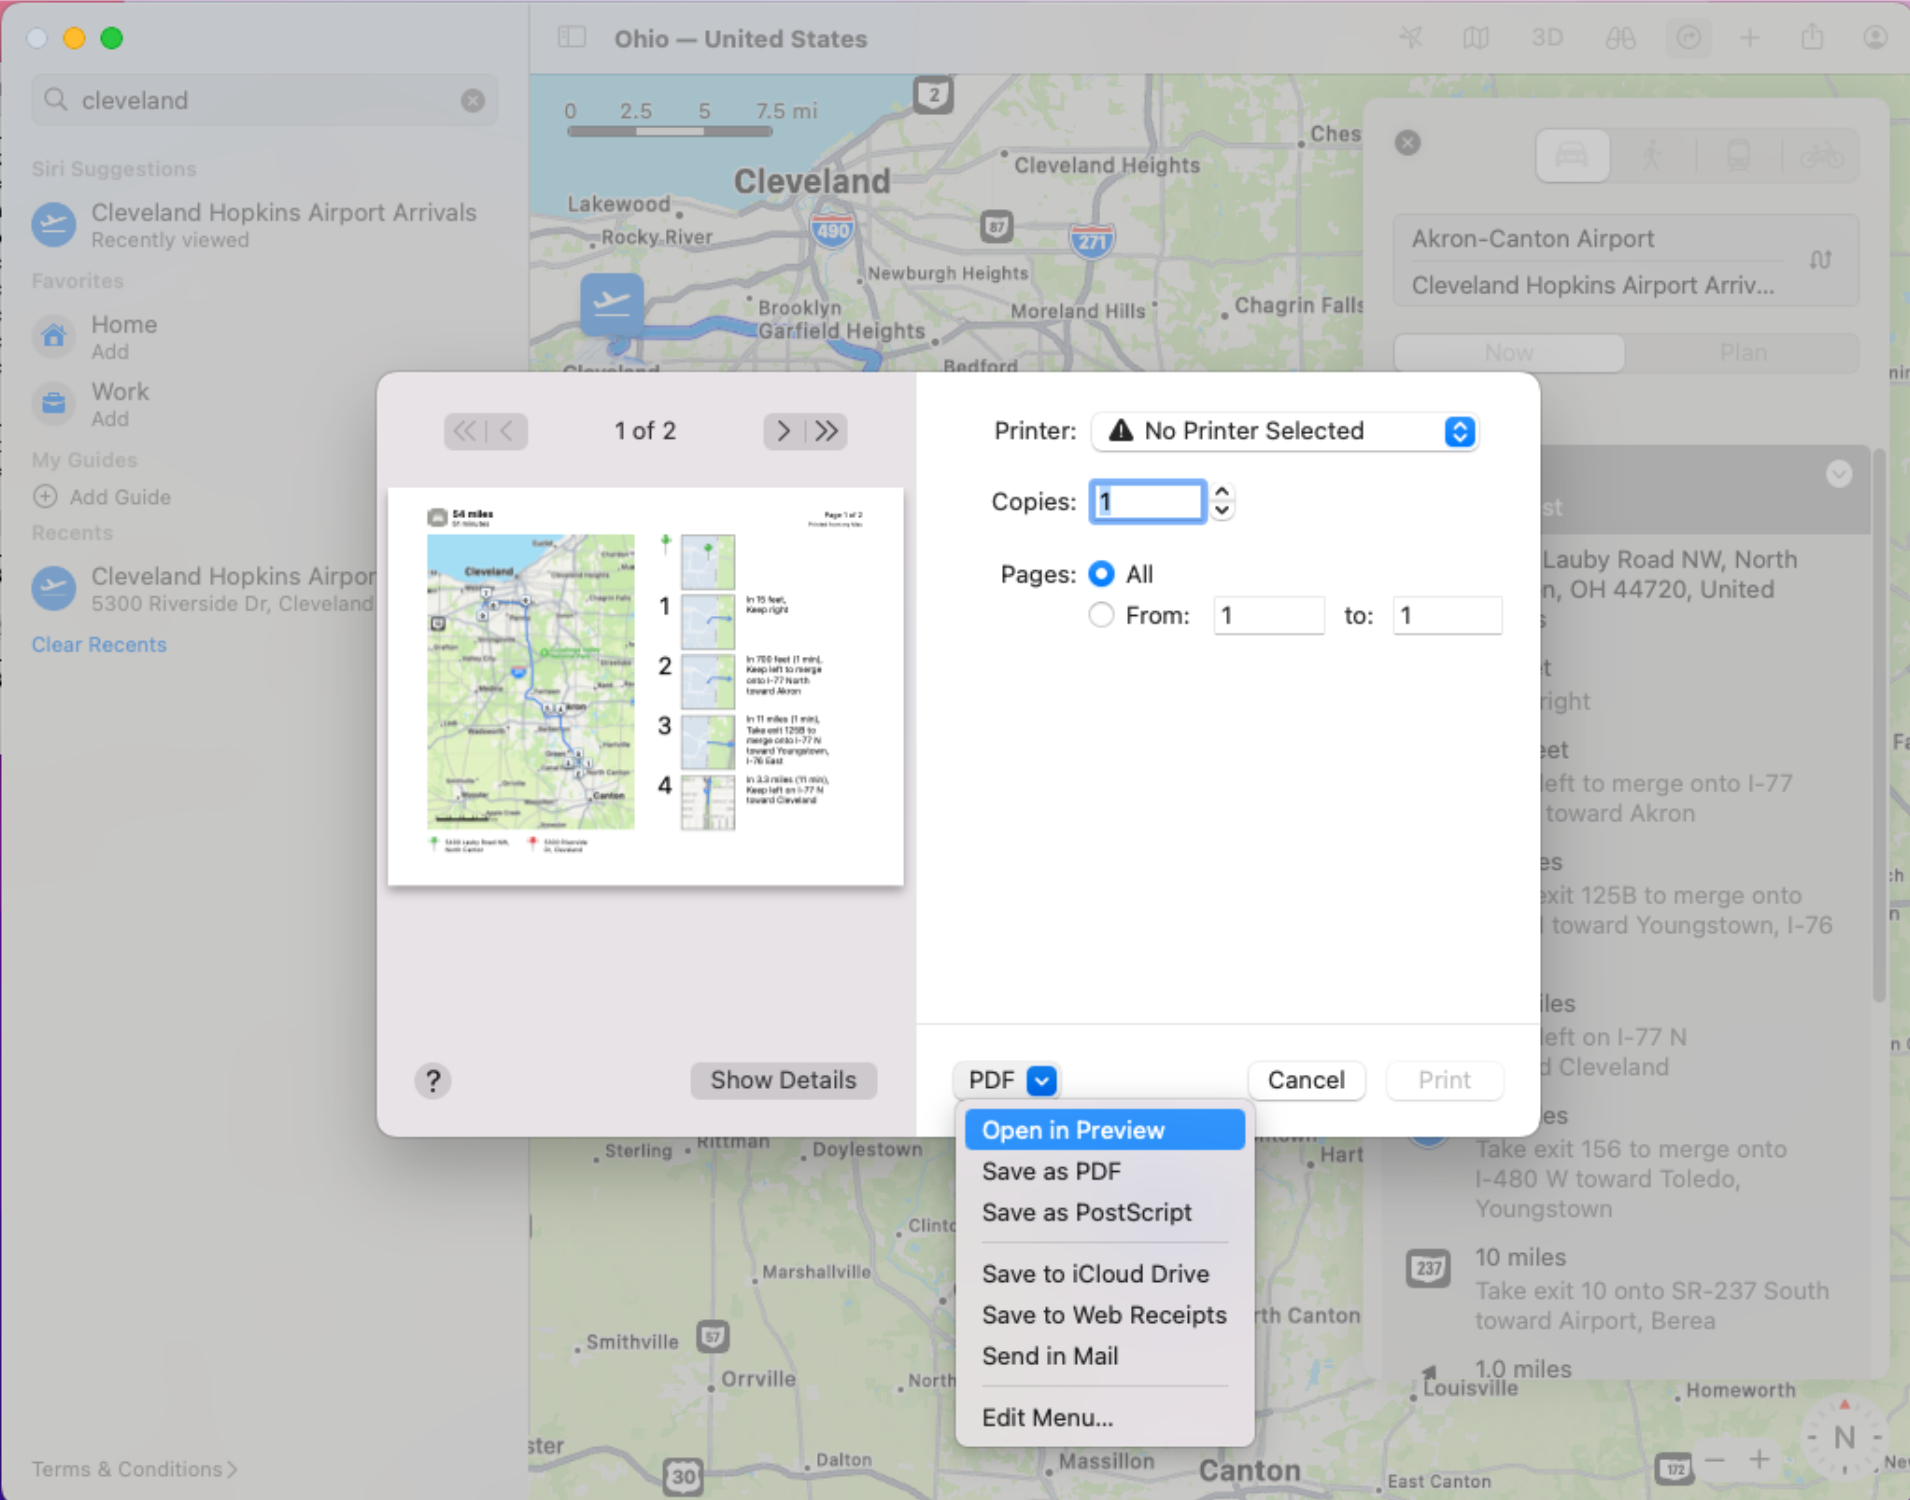Click the route step with exit 10 onto SR-237
Image resolution: width=1910 pixels, height=1500 pixels.
1628,1289
